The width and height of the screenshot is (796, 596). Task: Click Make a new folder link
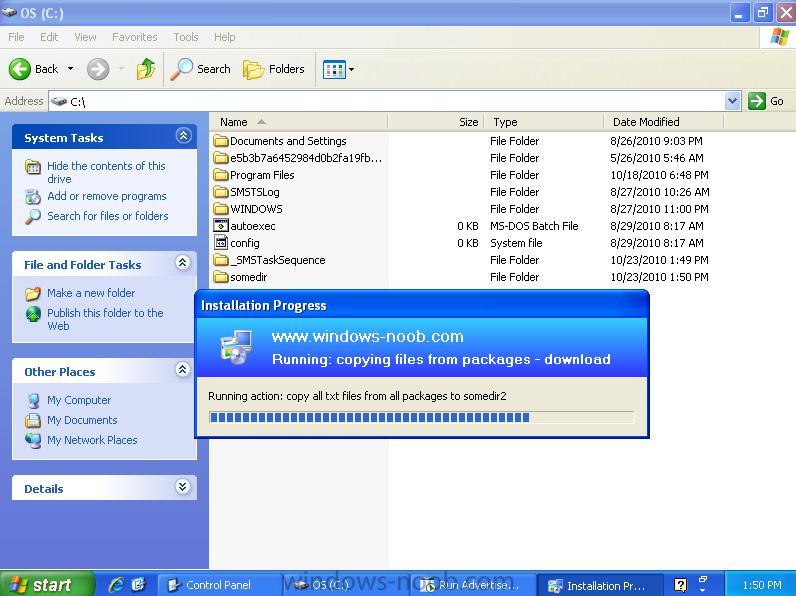91,293
